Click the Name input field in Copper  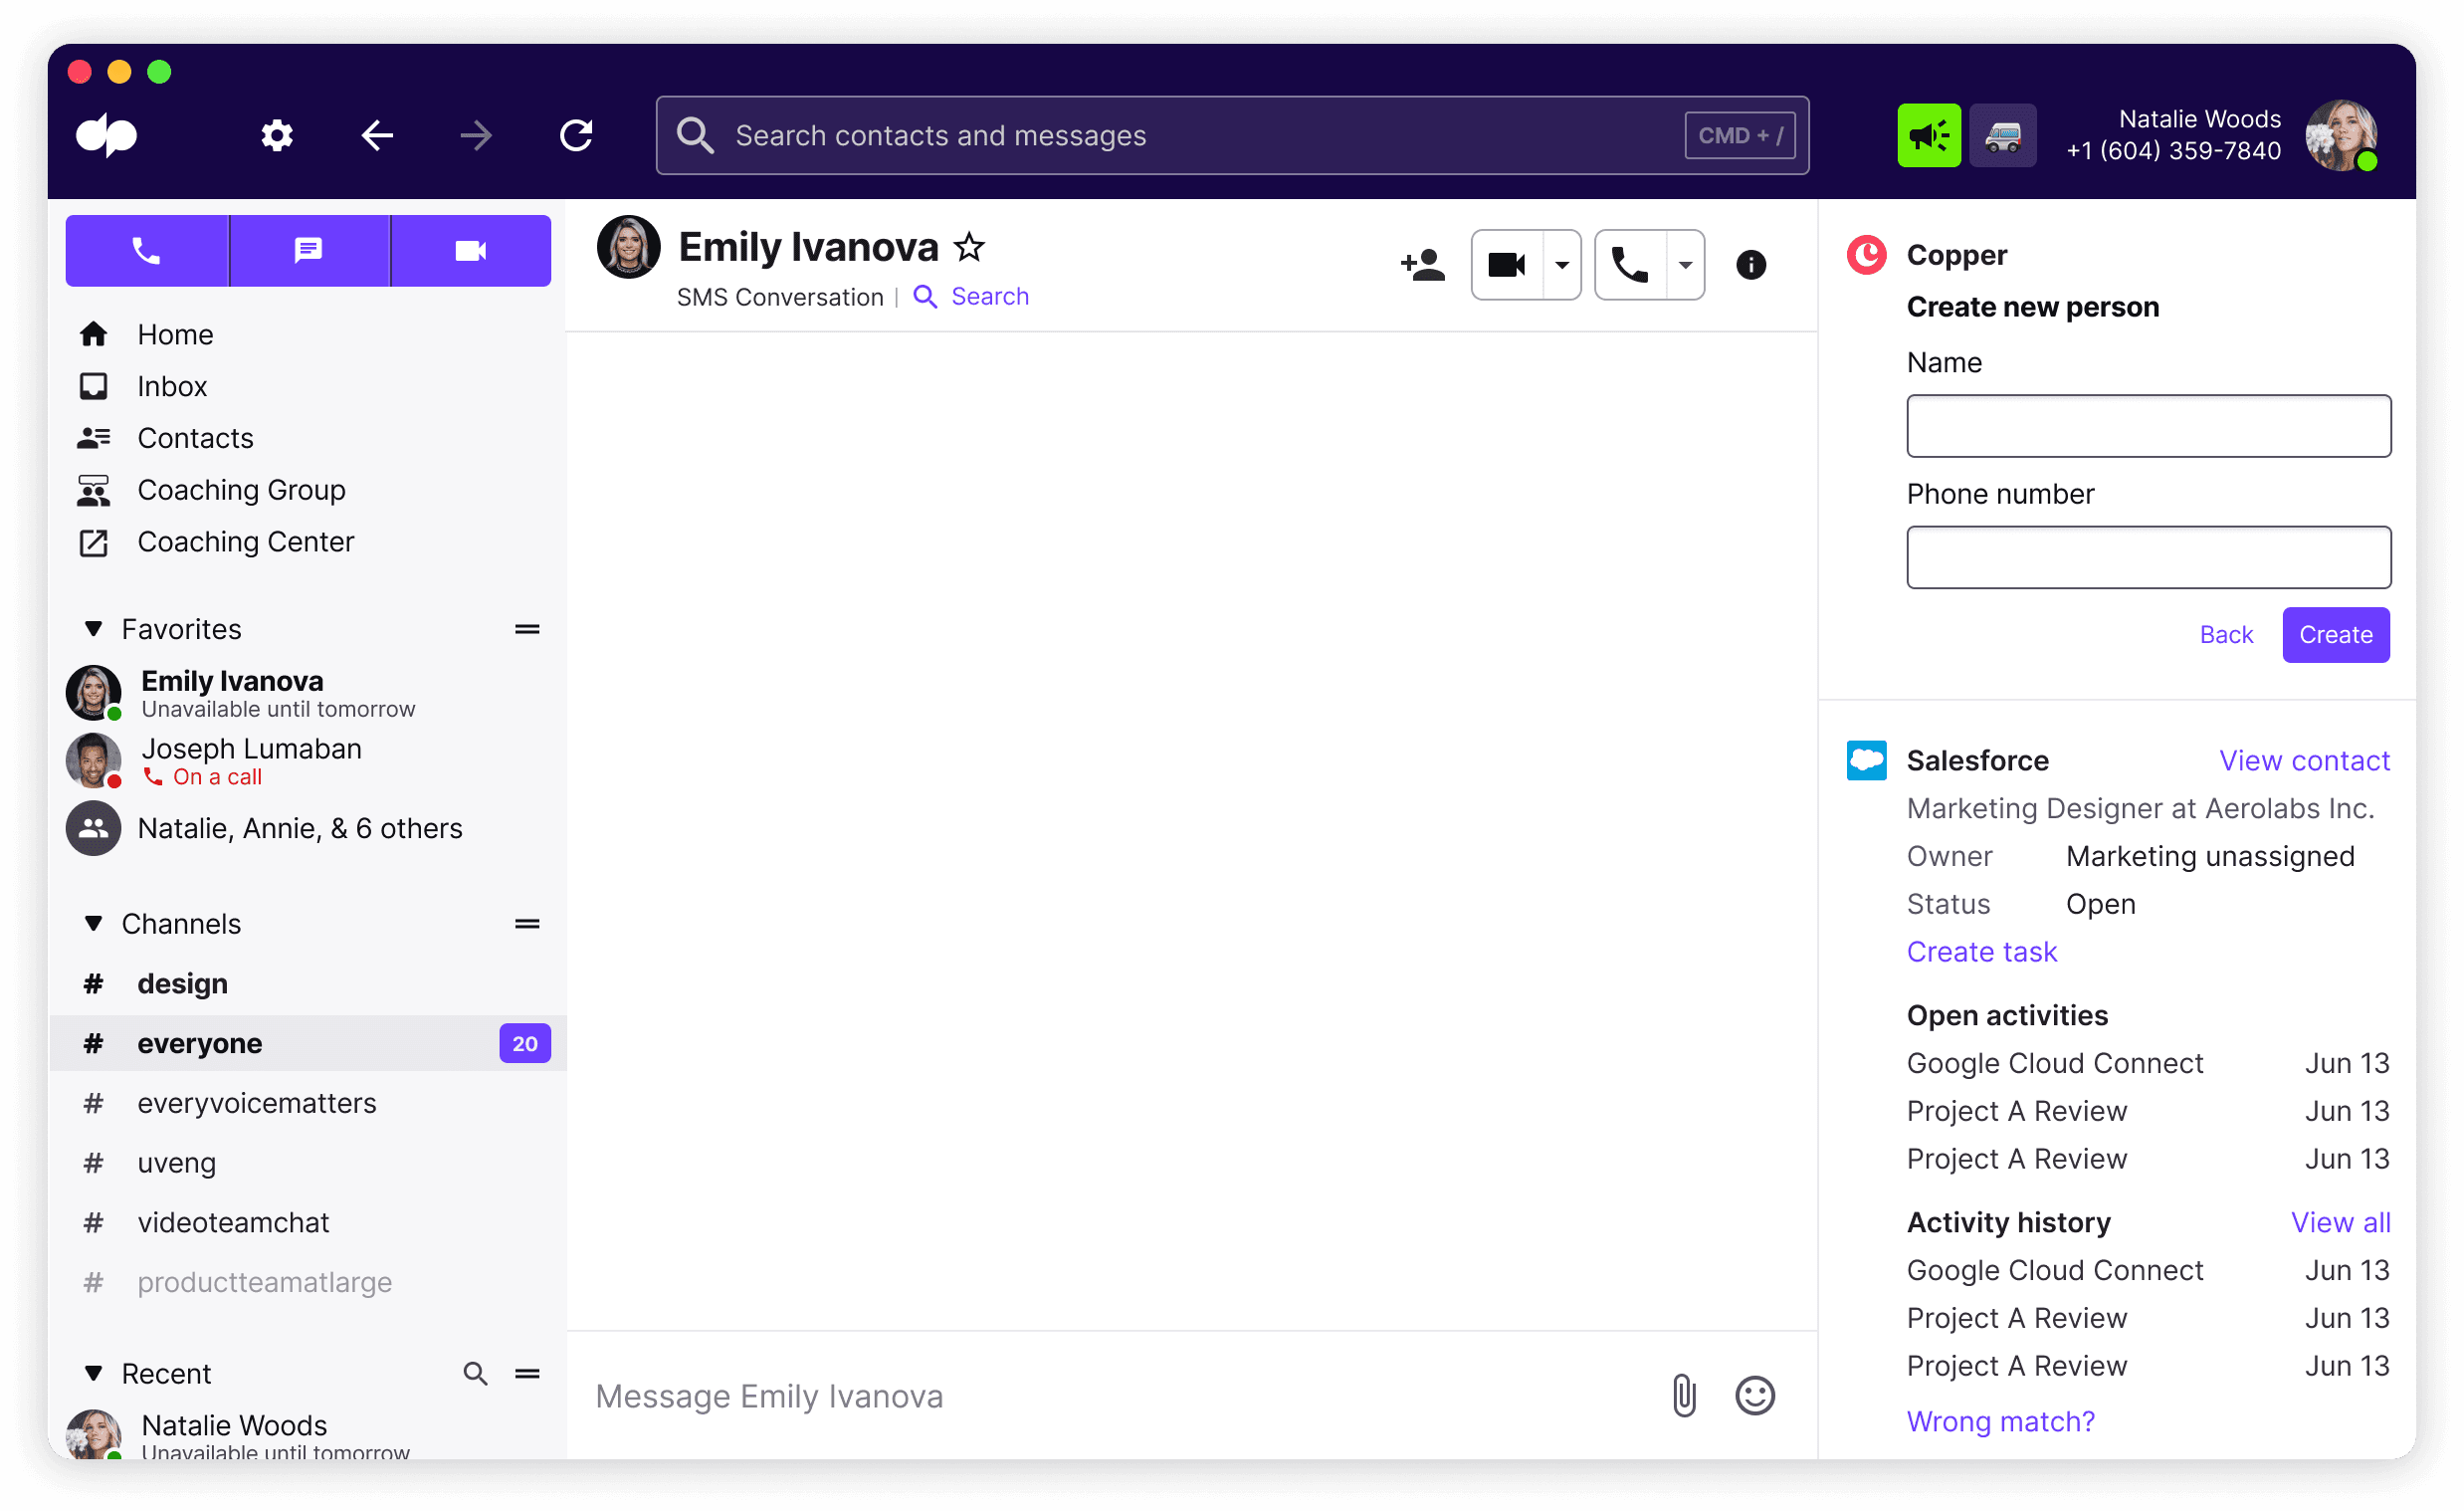(2148, 424)
